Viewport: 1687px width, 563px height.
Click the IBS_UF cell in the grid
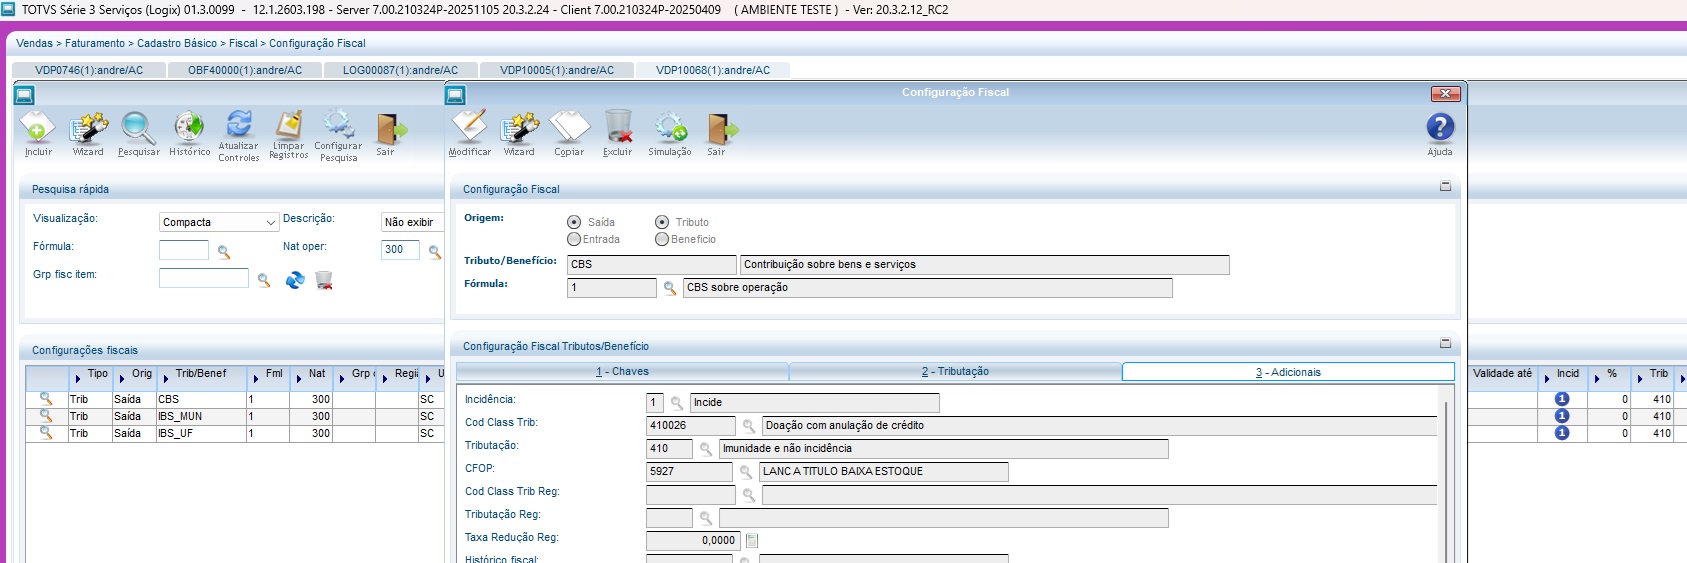(x=200, y=433)
